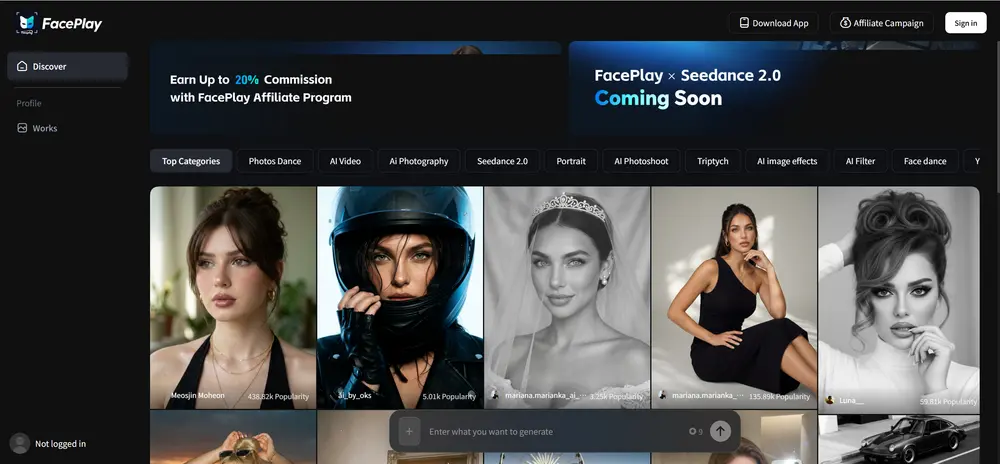The width and height of the screenshot is (1000, 464).
Task: Click the Download App button
Action: 774,23
